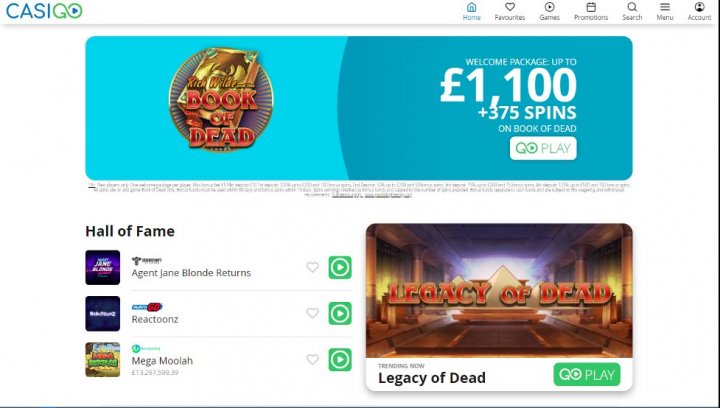Go to the Home tab
Image resolution: width=720 pixels, height=408 pixels.
471,11
